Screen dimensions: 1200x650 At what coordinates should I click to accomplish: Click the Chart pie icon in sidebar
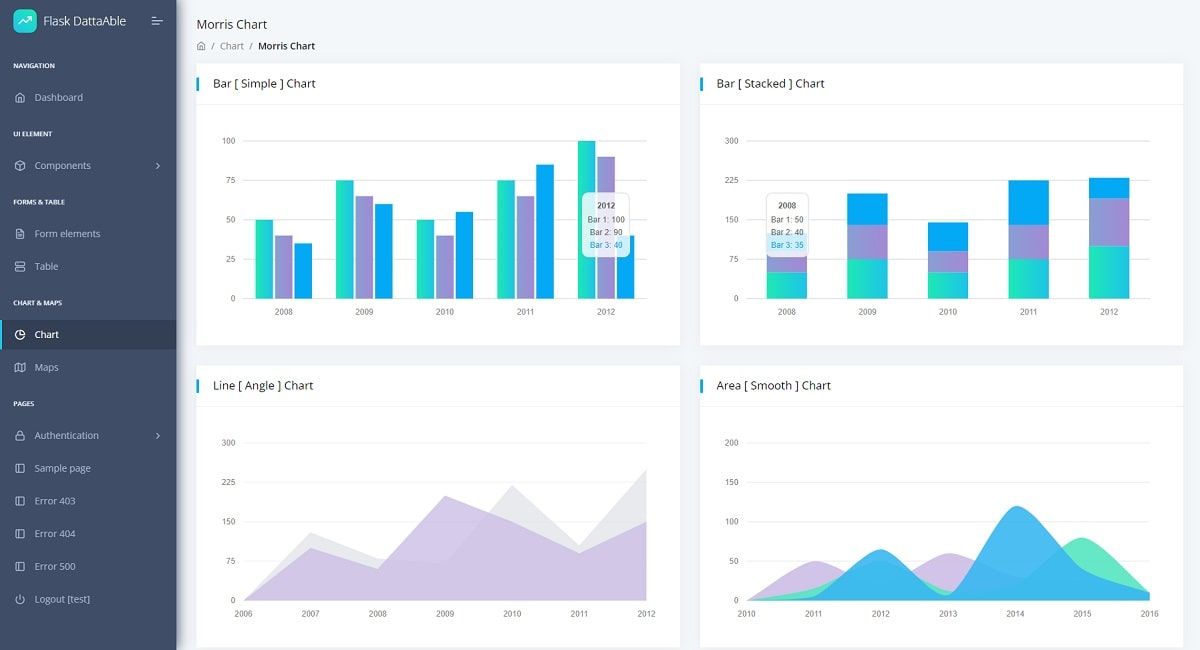[20, 335]
